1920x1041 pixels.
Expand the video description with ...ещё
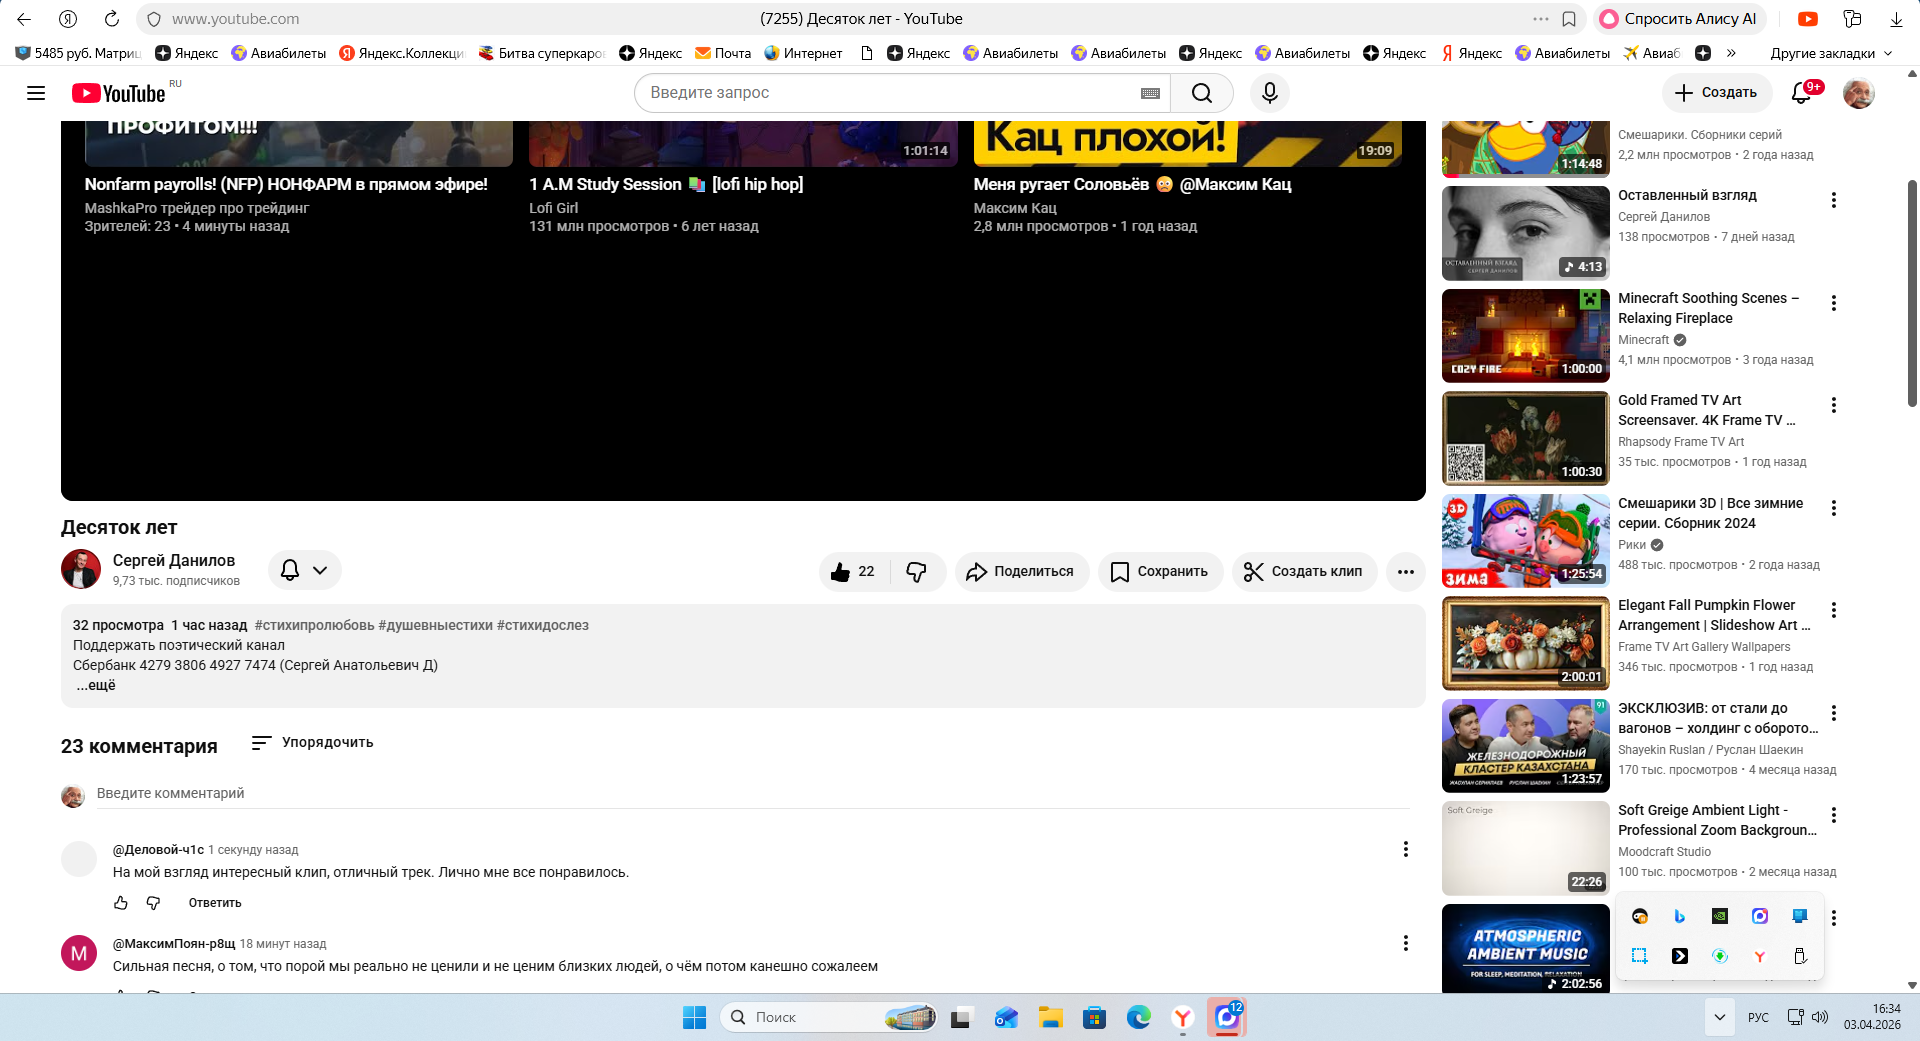(x=96, y=685)
